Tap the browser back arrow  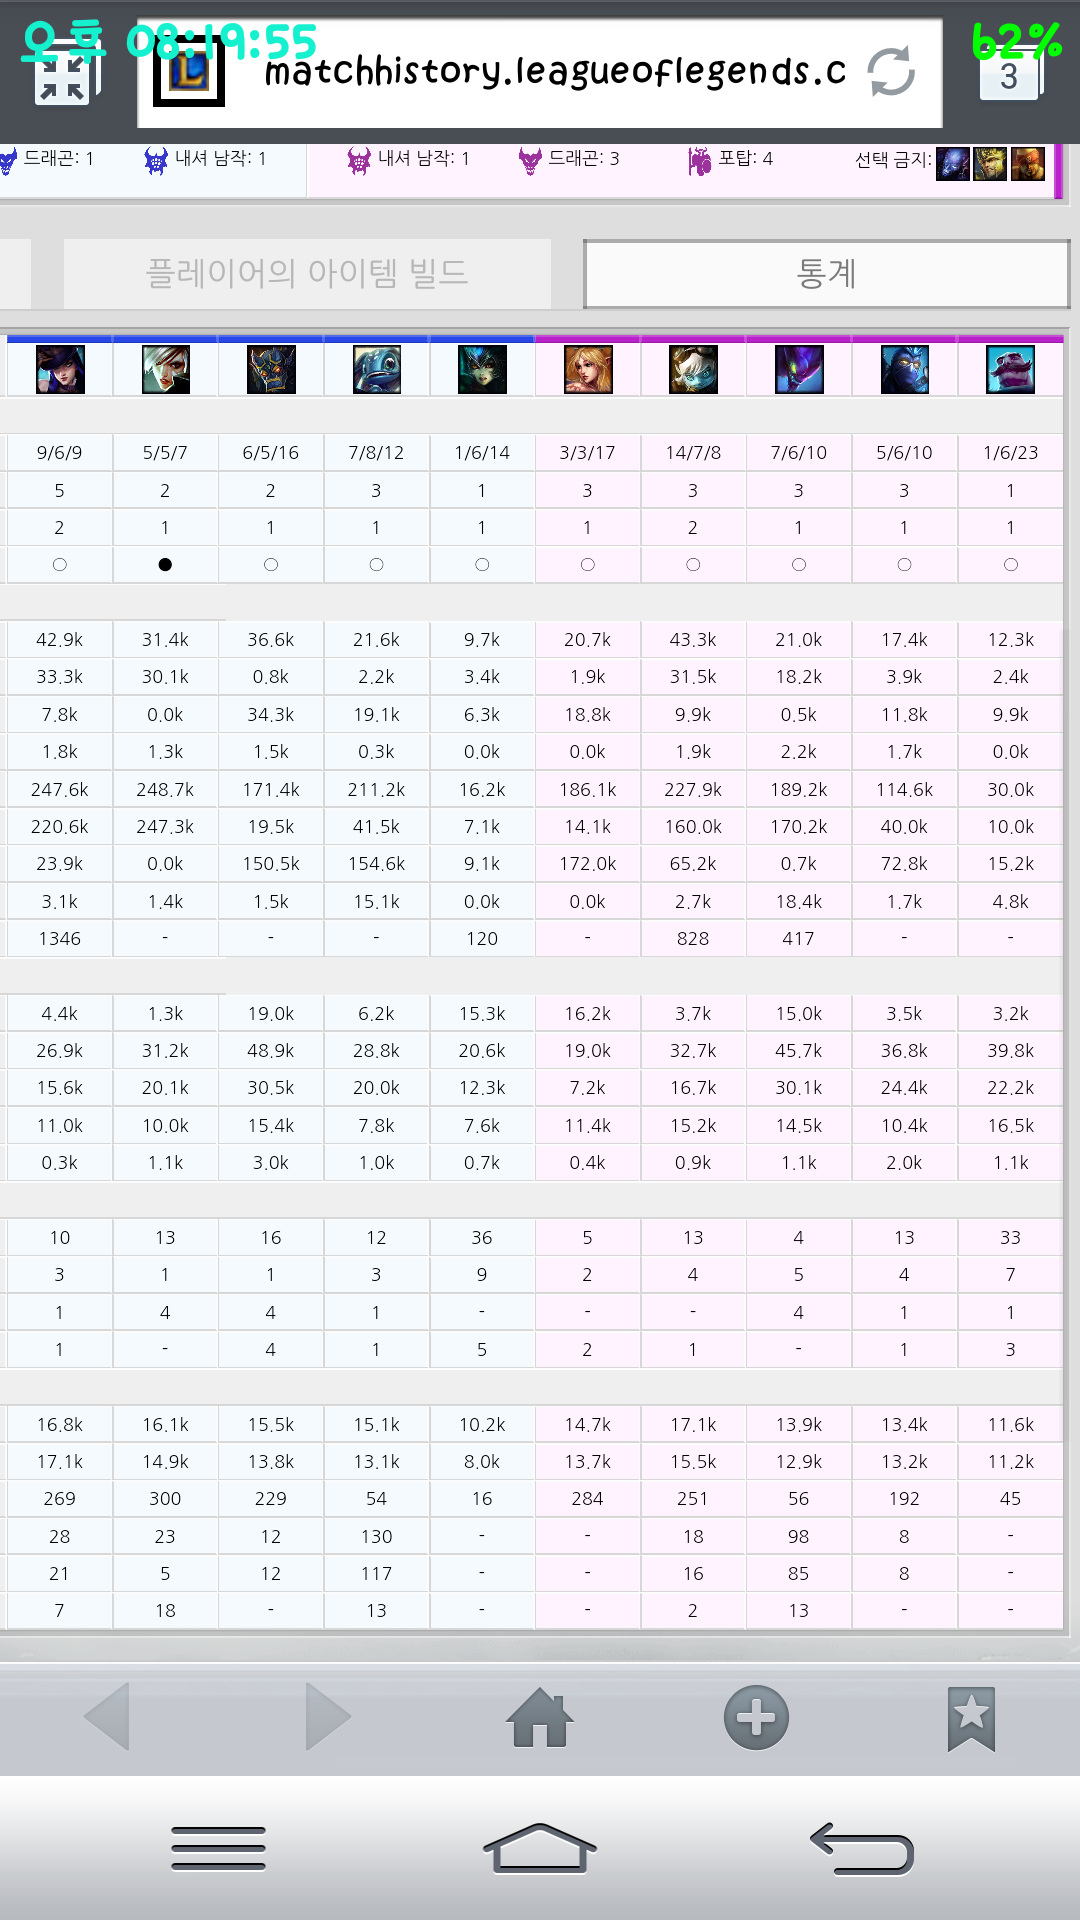tap(107, 1717)
